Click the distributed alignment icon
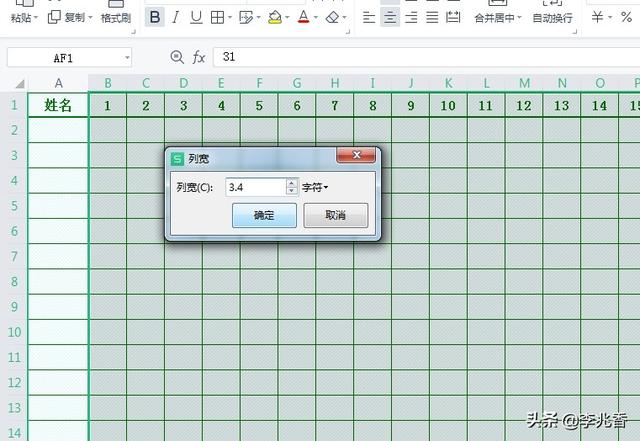Image resolution: width=640 pixels, height=441 pixels. pos(453,18)
